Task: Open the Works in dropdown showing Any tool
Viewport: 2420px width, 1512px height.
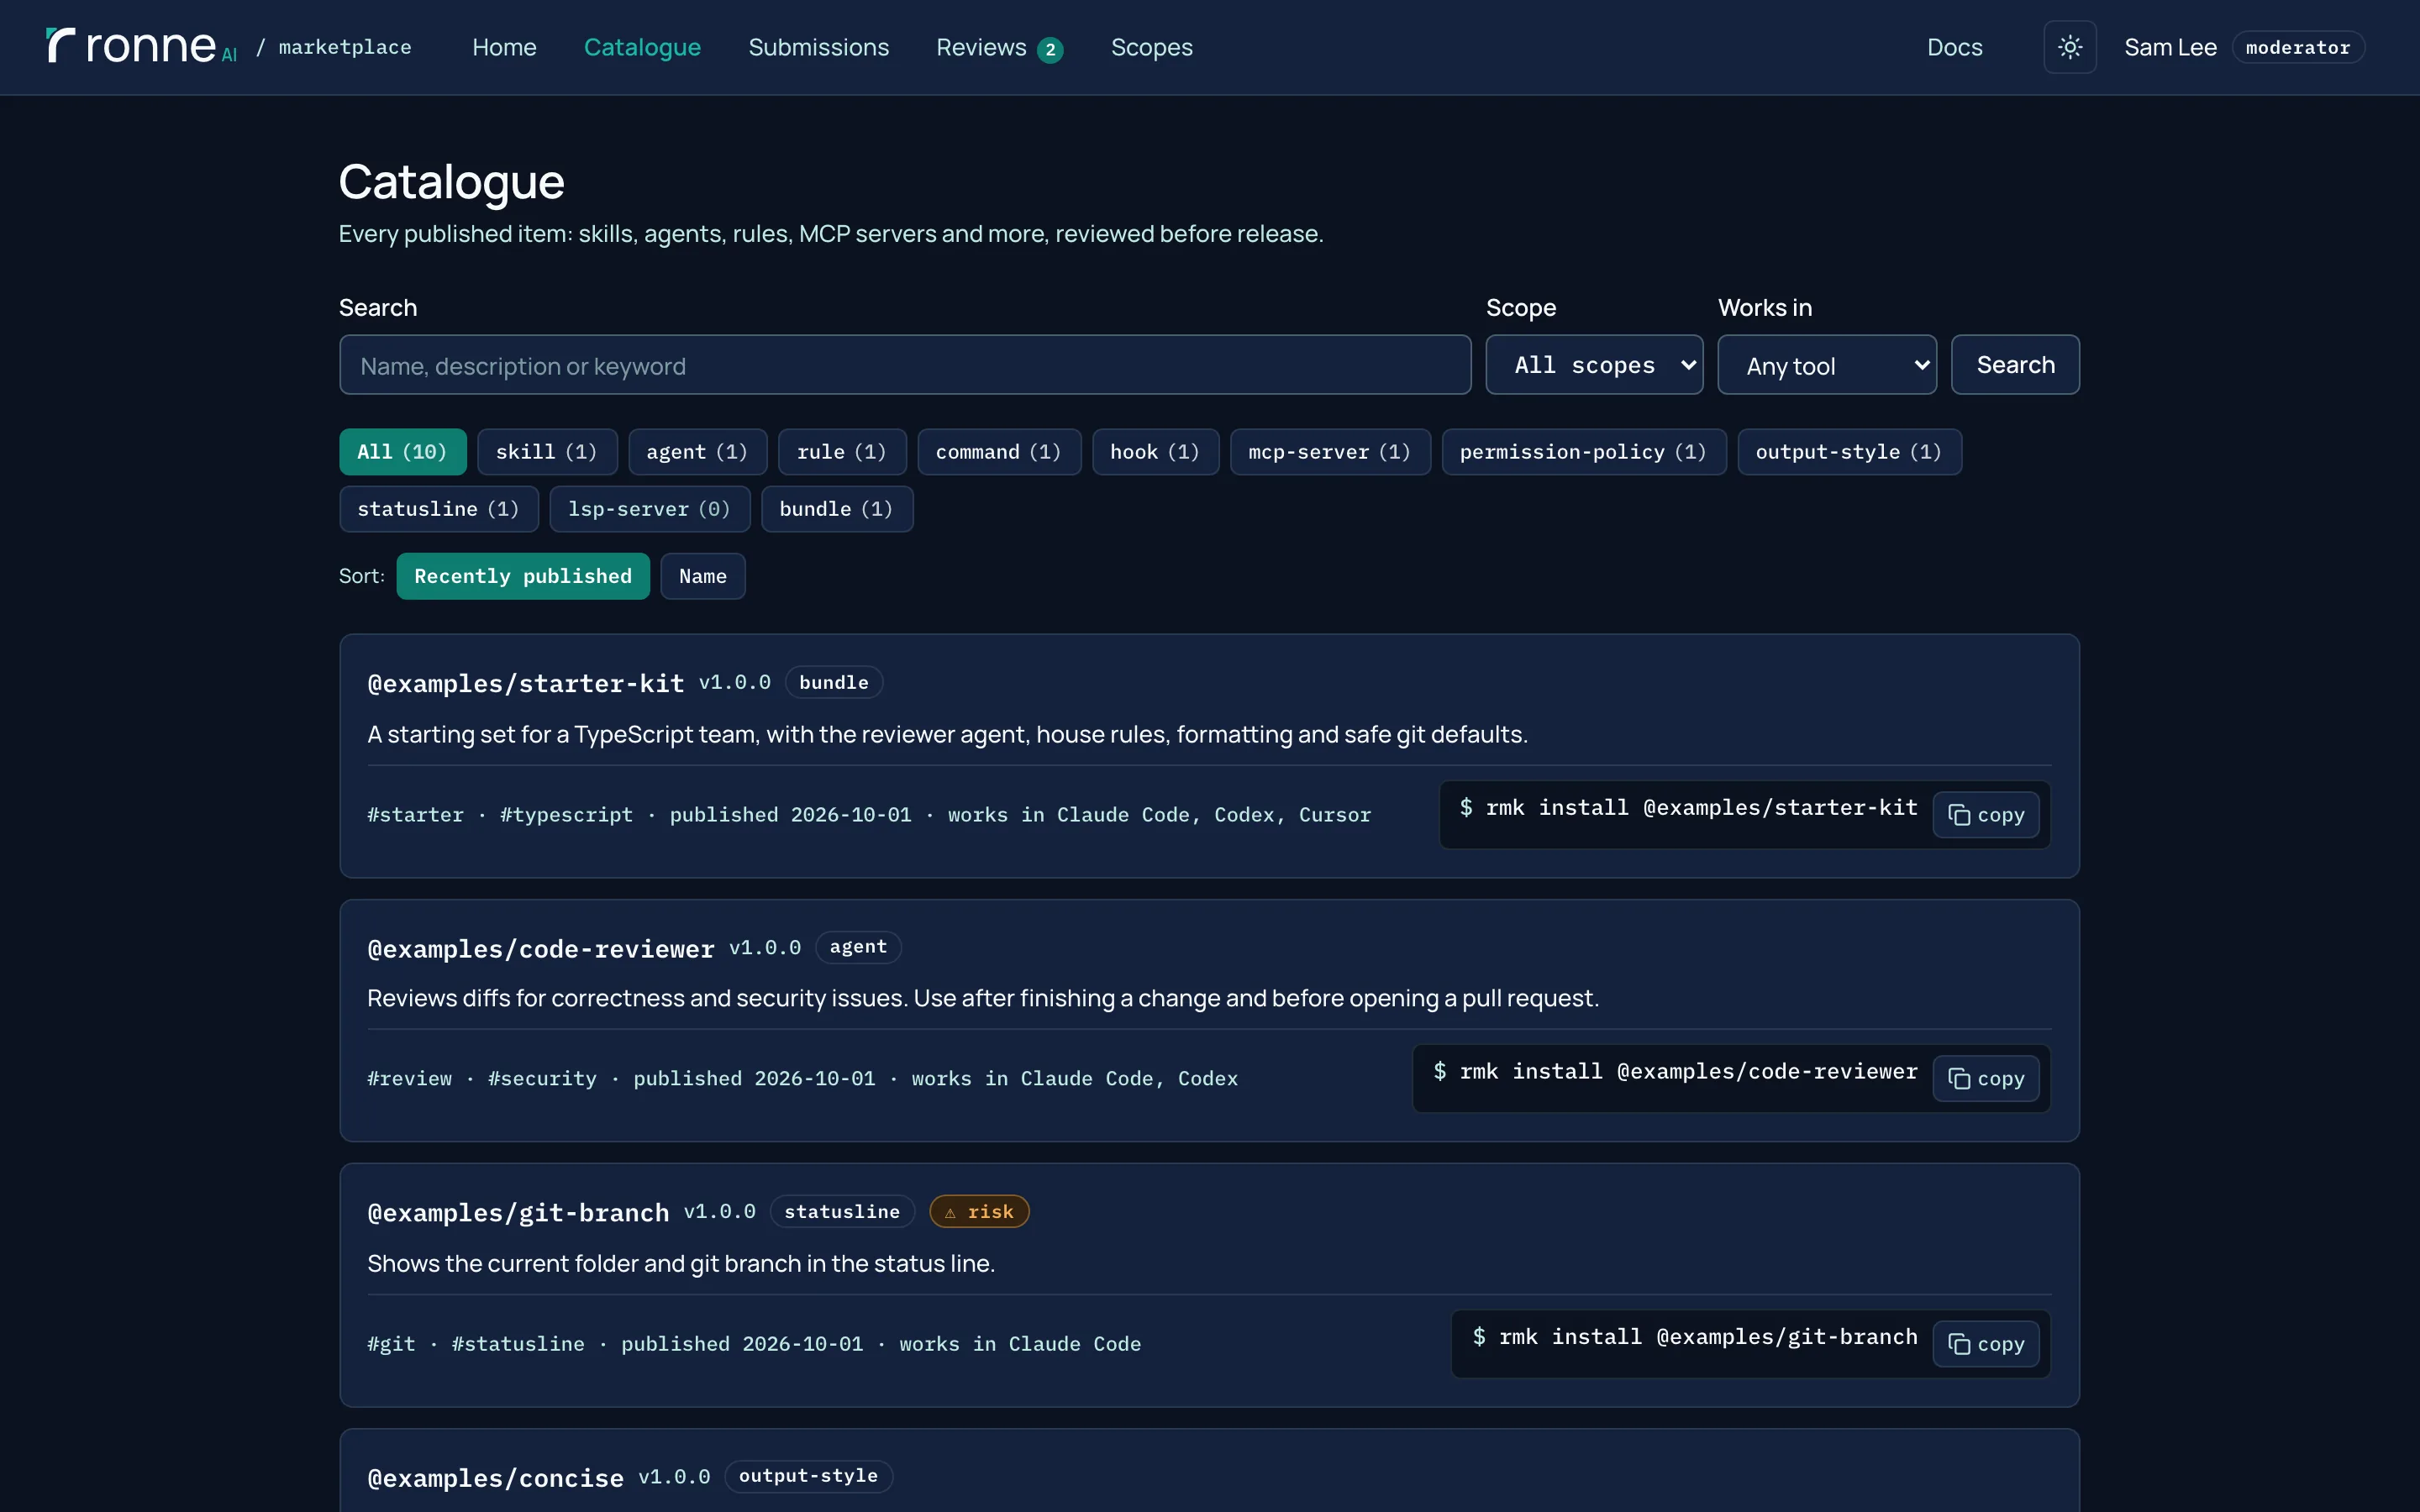Action: [1827, 365]
